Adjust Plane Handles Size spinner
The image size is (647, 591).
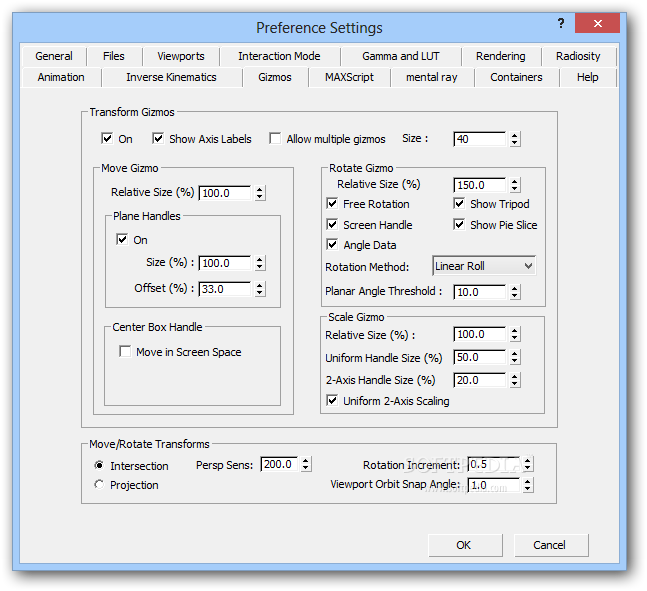click(259, 263)
